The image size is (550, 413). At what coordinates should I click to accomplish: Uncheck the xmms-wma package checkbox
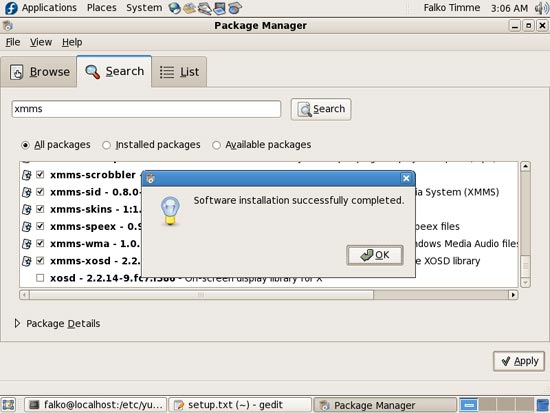click(x=40, y=243)
